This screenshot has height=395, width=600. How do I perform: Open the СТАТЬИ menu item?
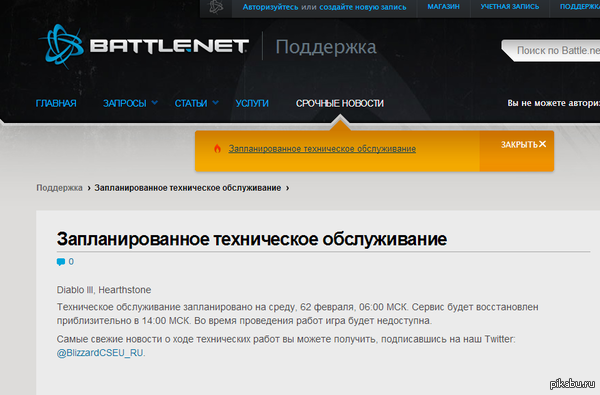click(x=191, y=103)
